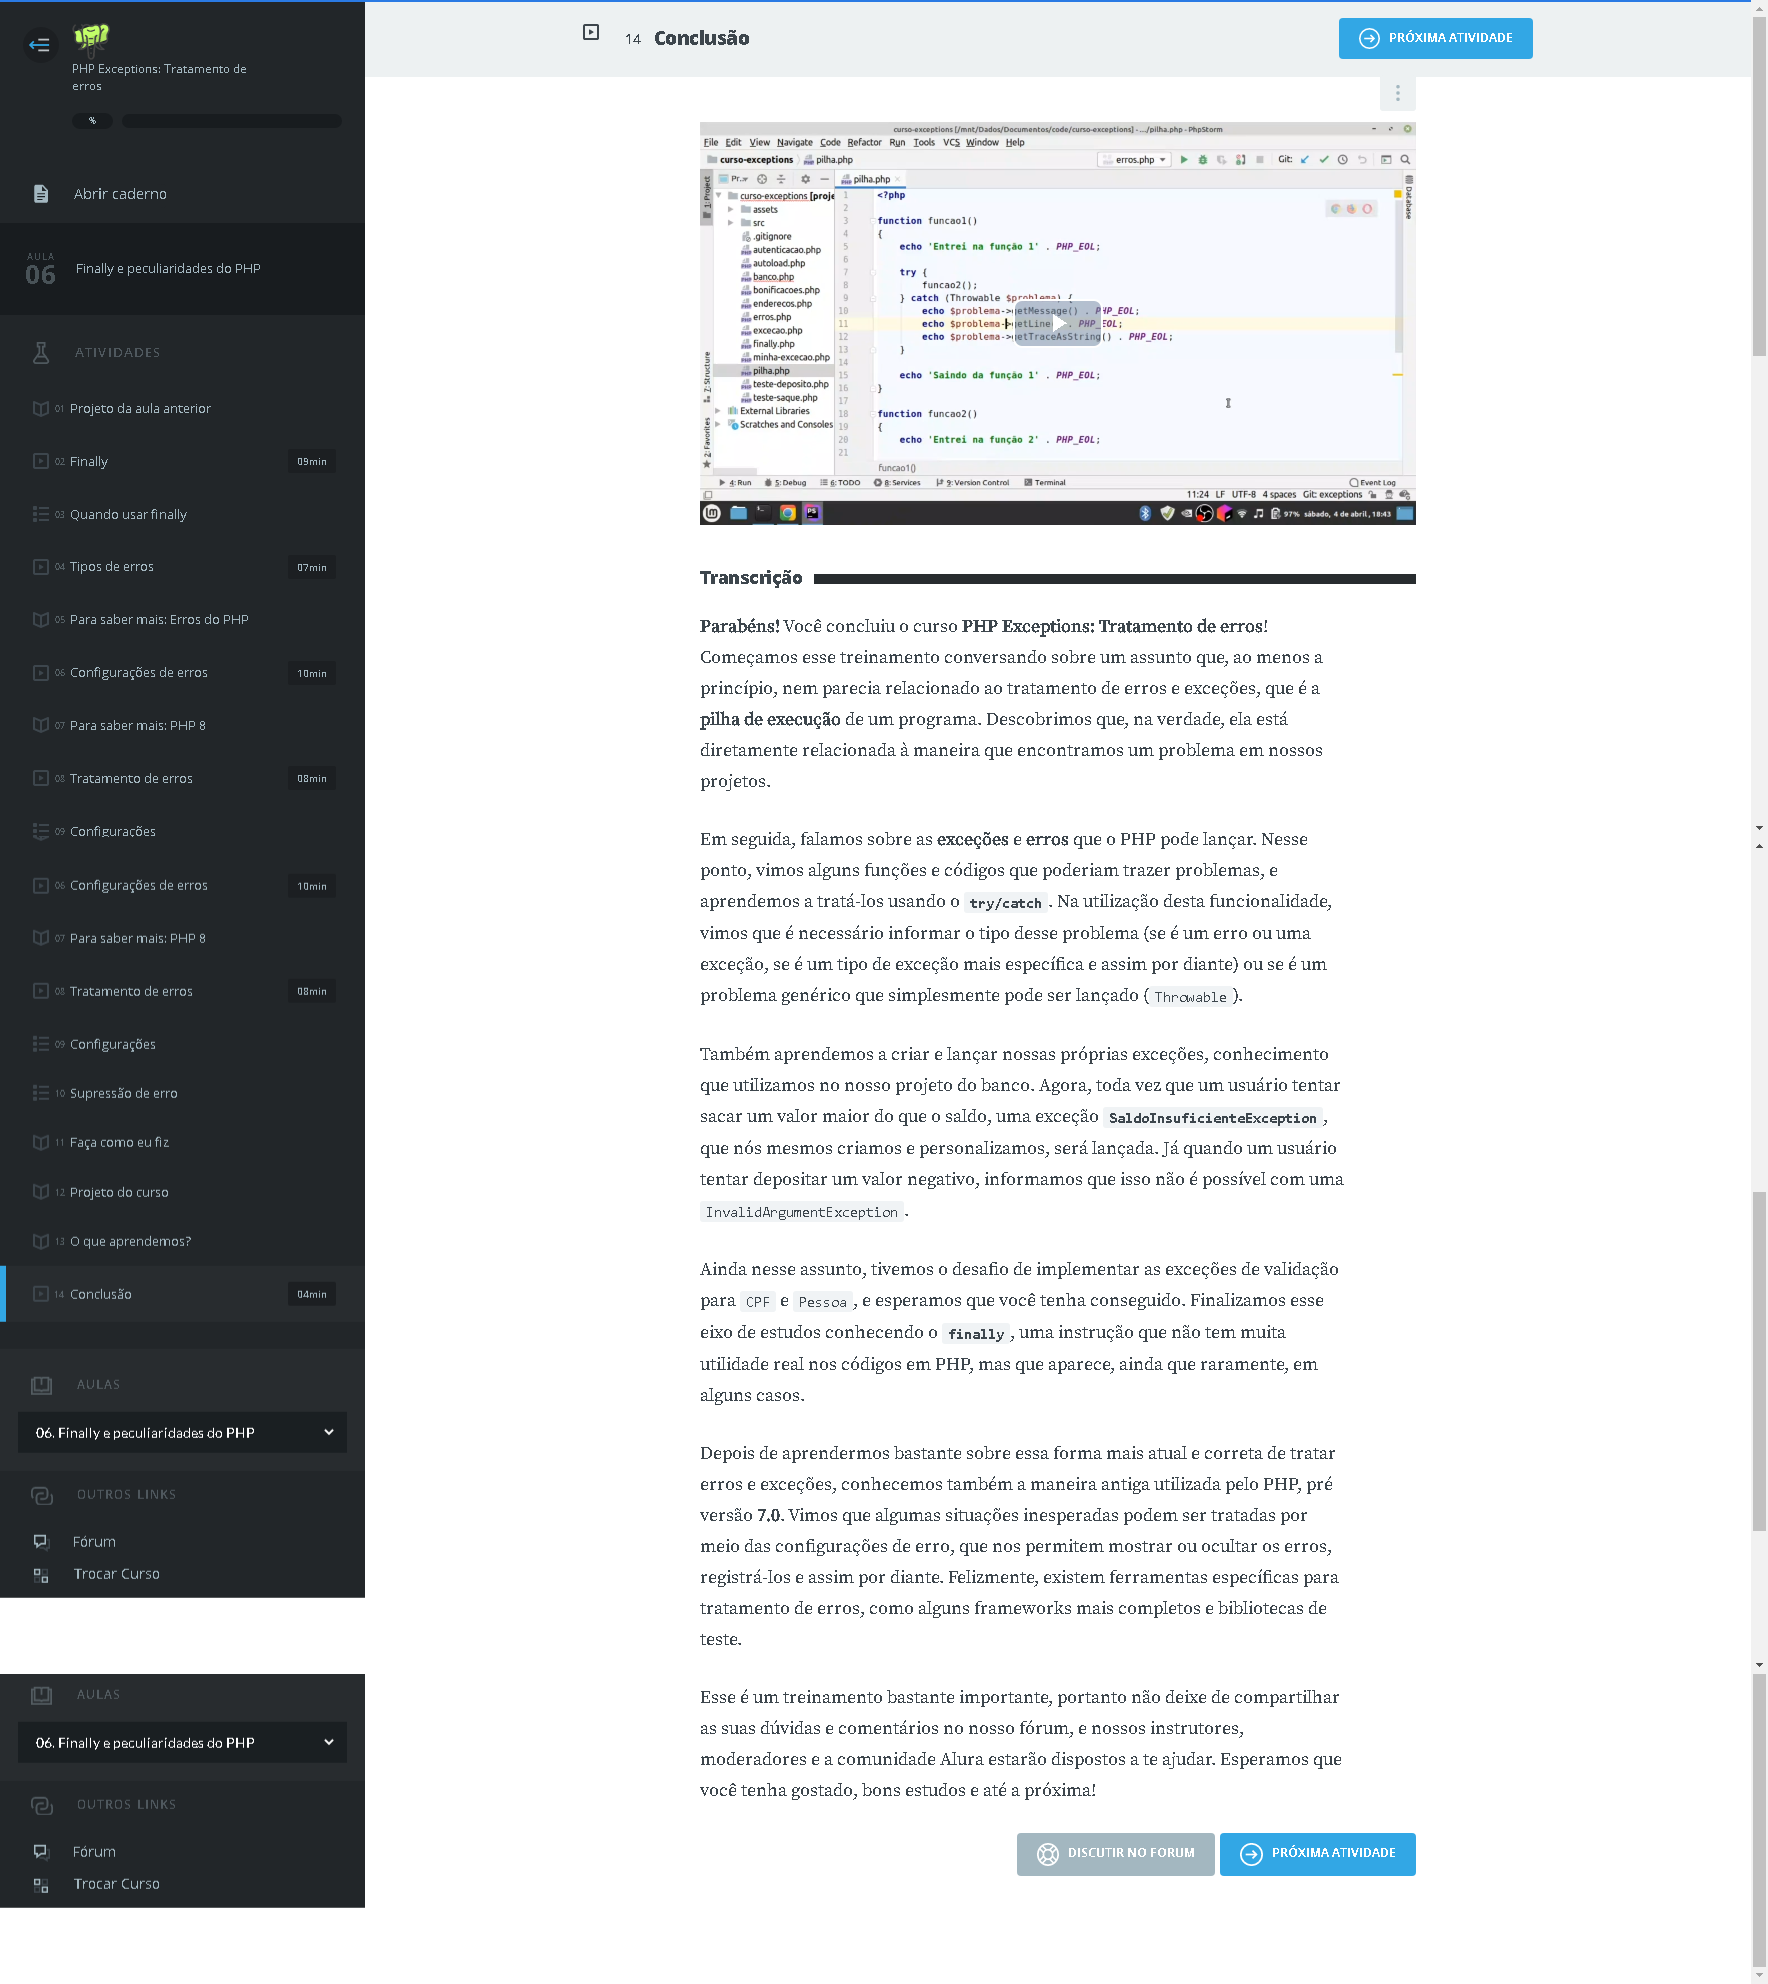Click the course progress bar
Viewport: 1768px width, 1984px height.
[231, 121]
